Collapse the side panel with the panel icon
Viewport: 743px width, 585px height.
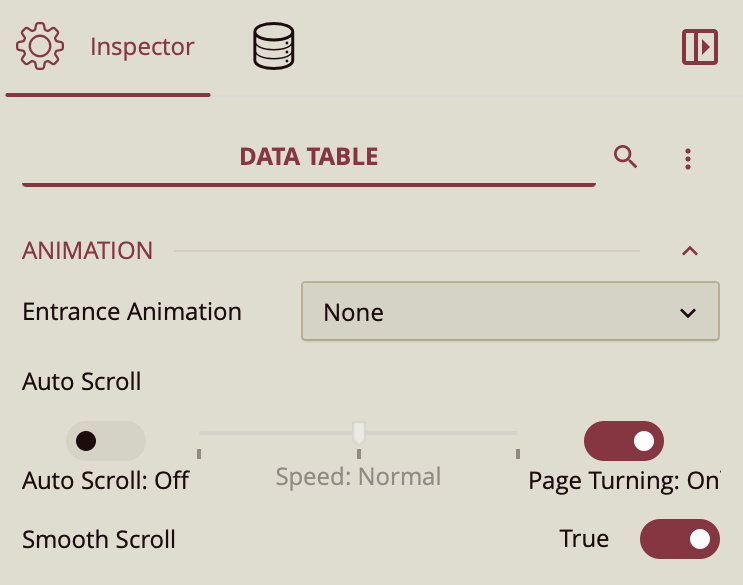(x=700, y=47)
